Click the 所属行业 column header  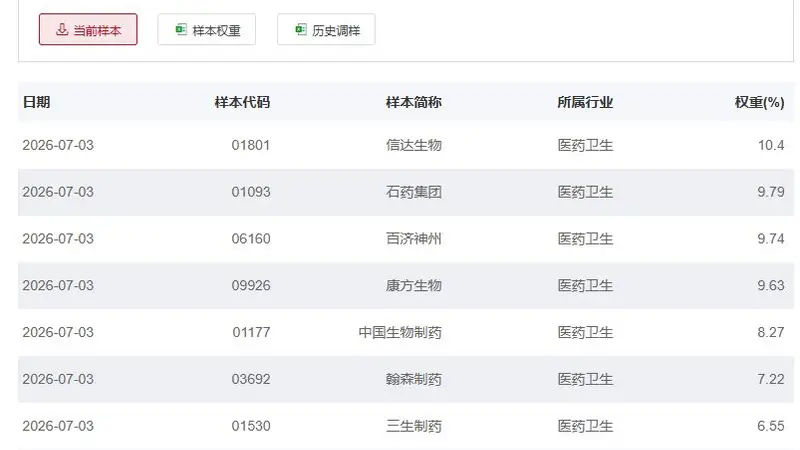pyautogui.click(x=585, y=102)
